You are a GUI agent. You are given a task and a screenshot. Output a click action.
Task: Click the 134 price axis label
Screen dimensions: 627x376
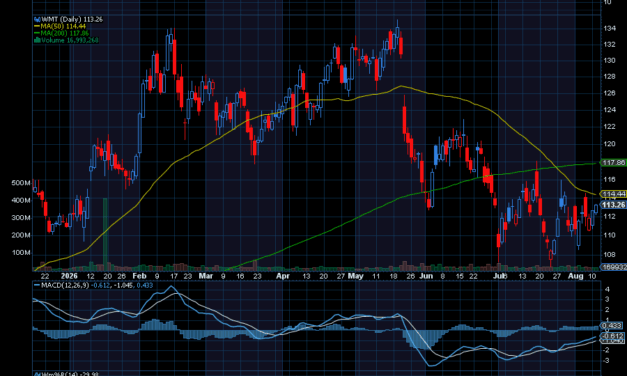click(609, 28)
